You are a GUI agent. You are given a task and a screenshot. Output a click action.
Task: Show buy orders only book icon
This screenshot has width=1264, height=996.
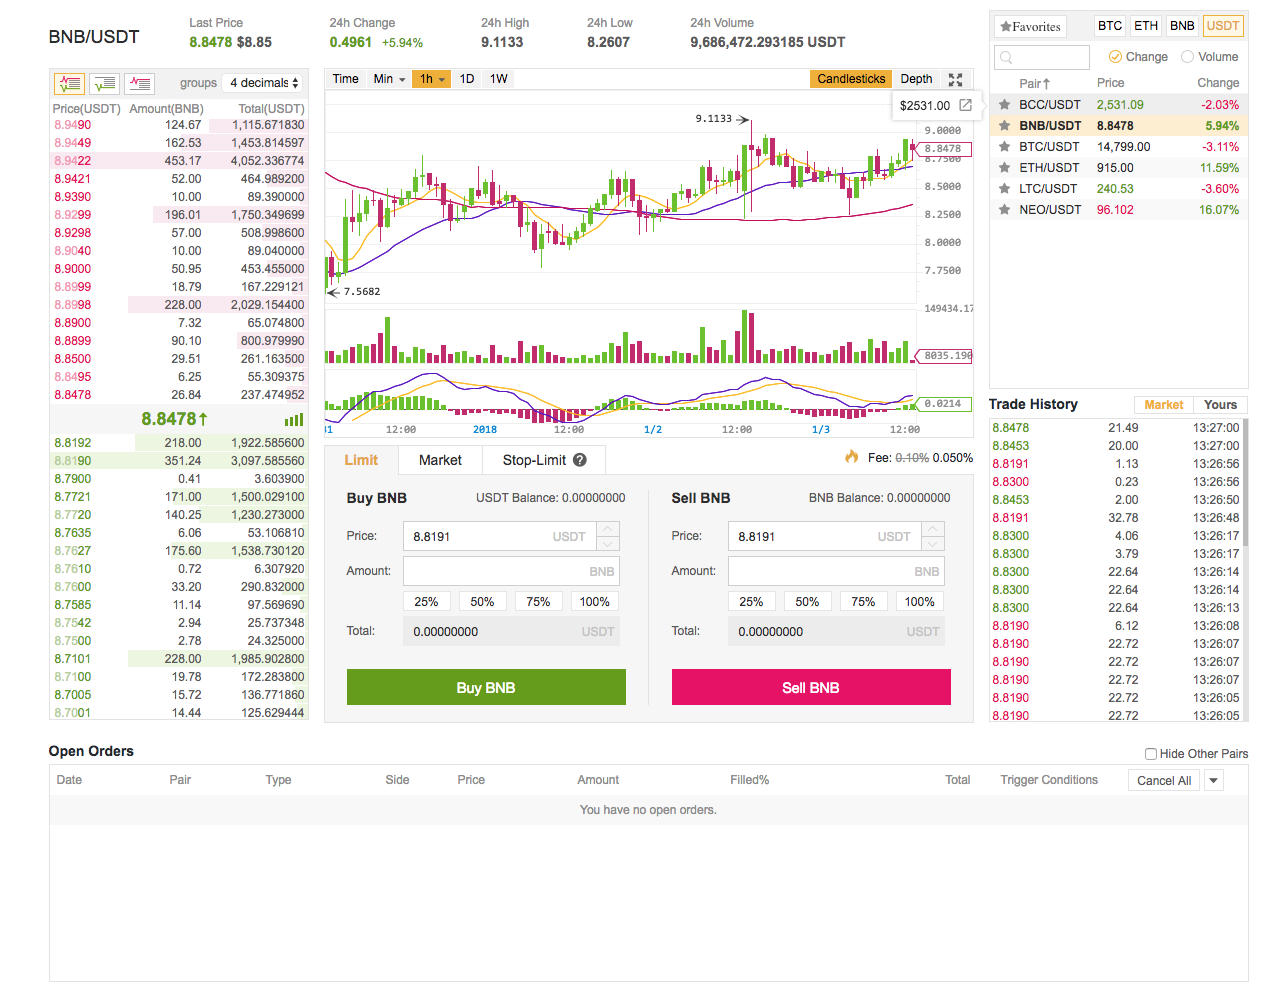[105, 84]
